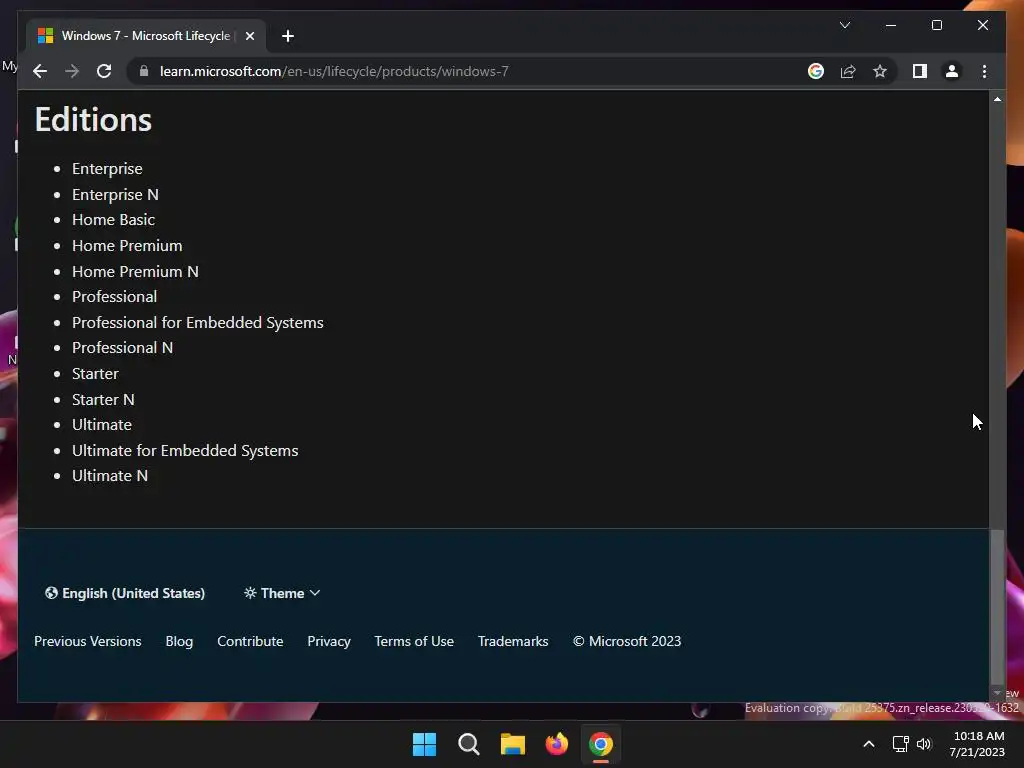Image resolution: width=1024 pixels, height=768 pixels.
Task: Launch File Explorer from taskbar
Action: pos(513,744)
